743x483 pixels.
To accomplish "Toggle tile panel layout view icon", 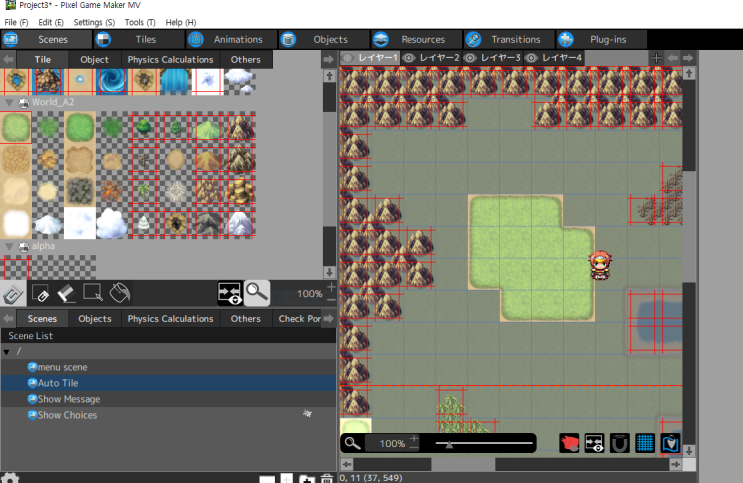I will pyautogui.click(x=230, y=293).
